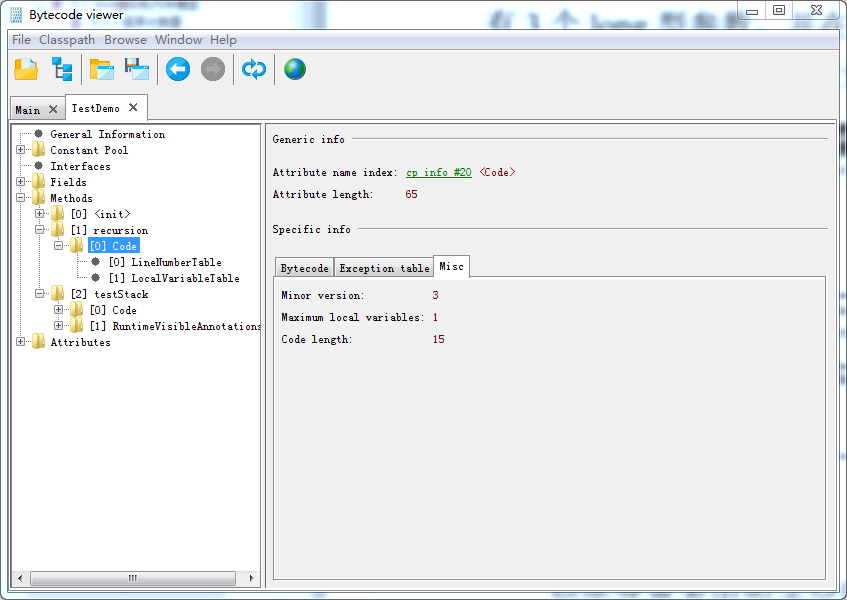Select [0] Code under testStack

point(113,310)
